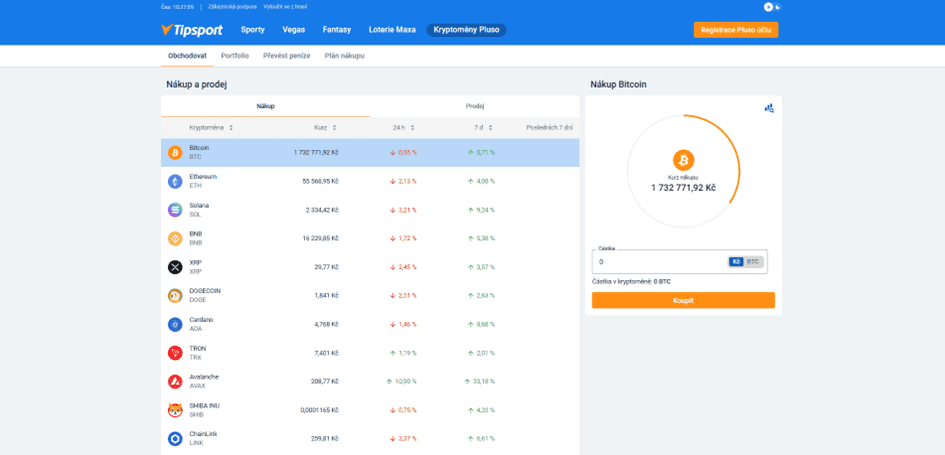Click the ChainLink price 259,81 Kč
The width and height of the screenshot is (945, 455).
[x=325, y=439]
